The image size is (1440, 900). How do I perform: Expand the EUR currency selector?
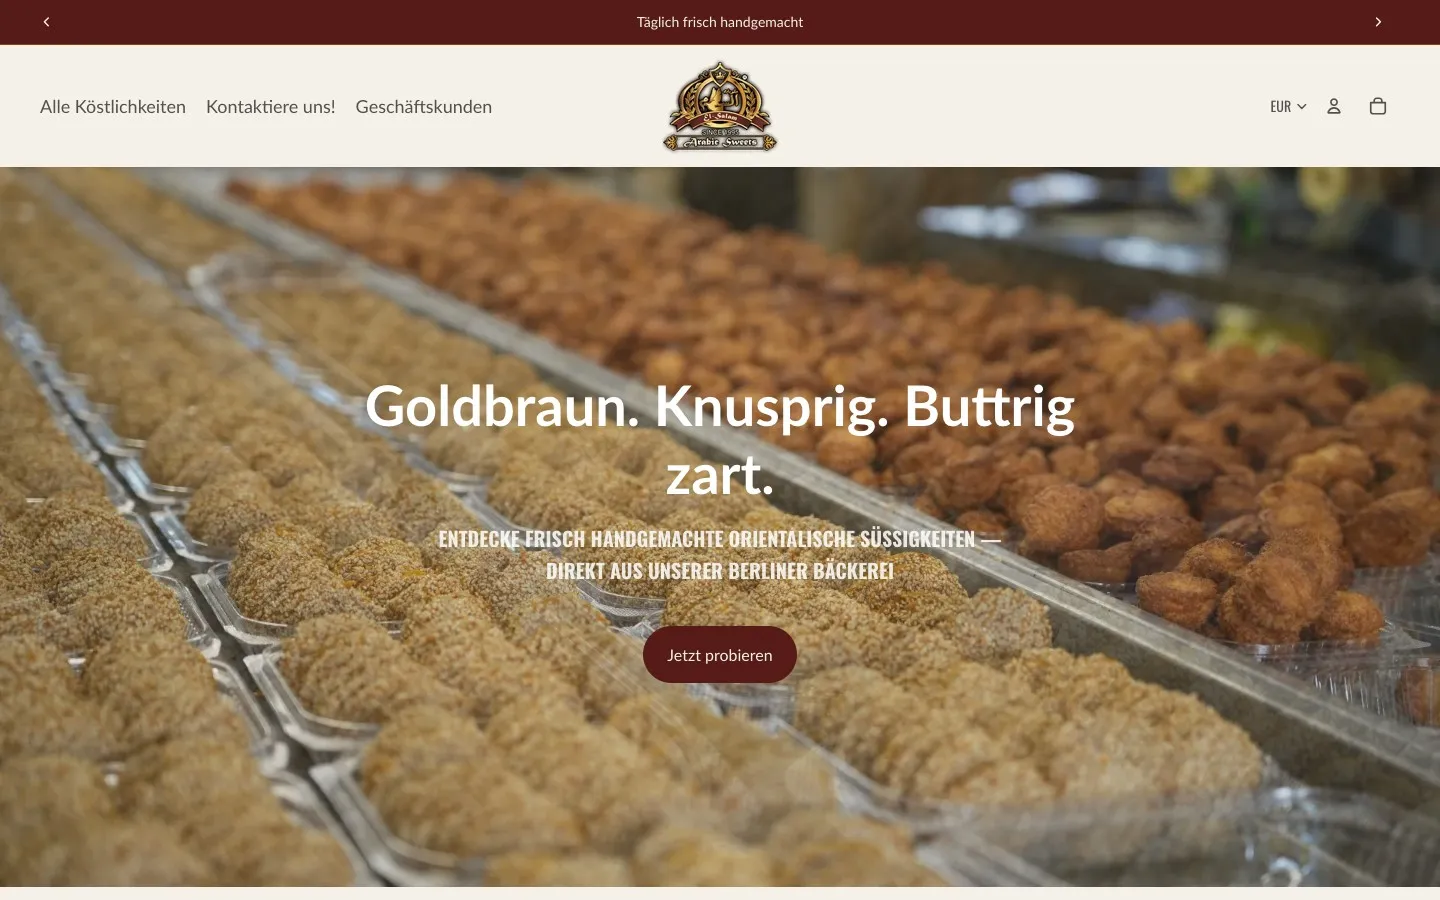[1288, 106]
